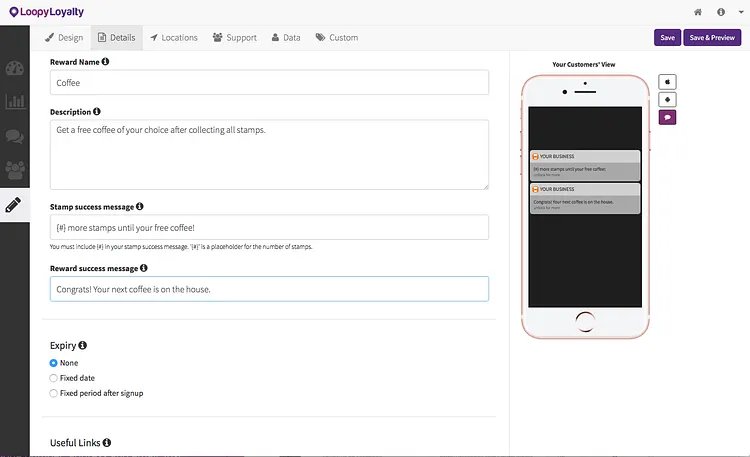750x457 pixels.
Task: Select the None expiry option
Action: 54,363
